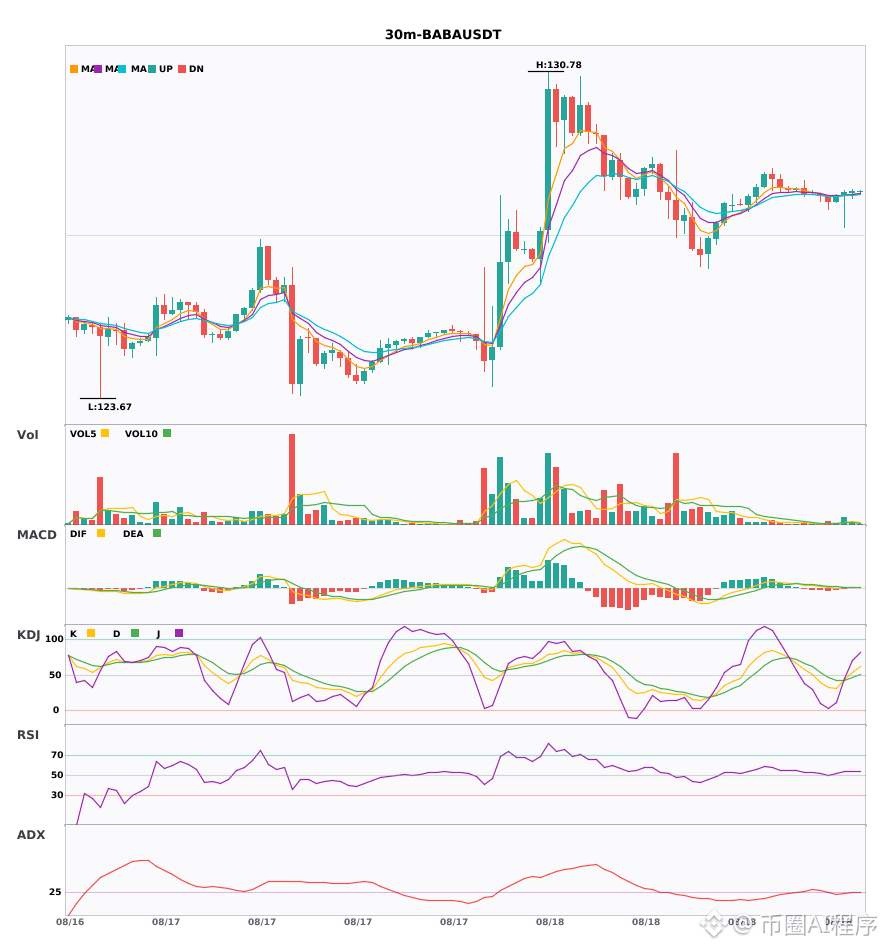The image size is (885, 950).
Task: Click the 0 value on the KDJ axis
Action: pos(56,710)
